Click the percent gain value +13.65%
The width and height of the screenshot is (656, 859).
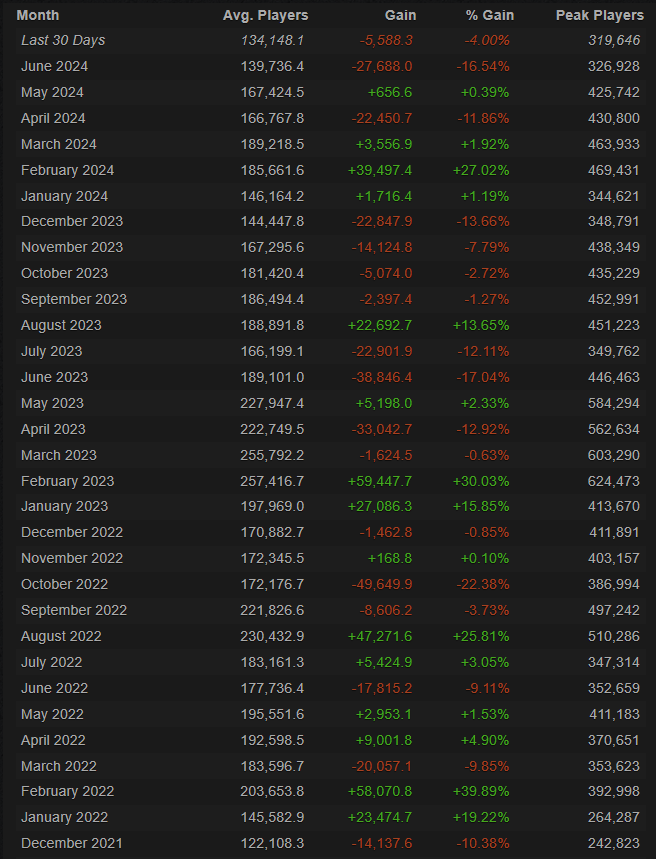click(481, 325)
